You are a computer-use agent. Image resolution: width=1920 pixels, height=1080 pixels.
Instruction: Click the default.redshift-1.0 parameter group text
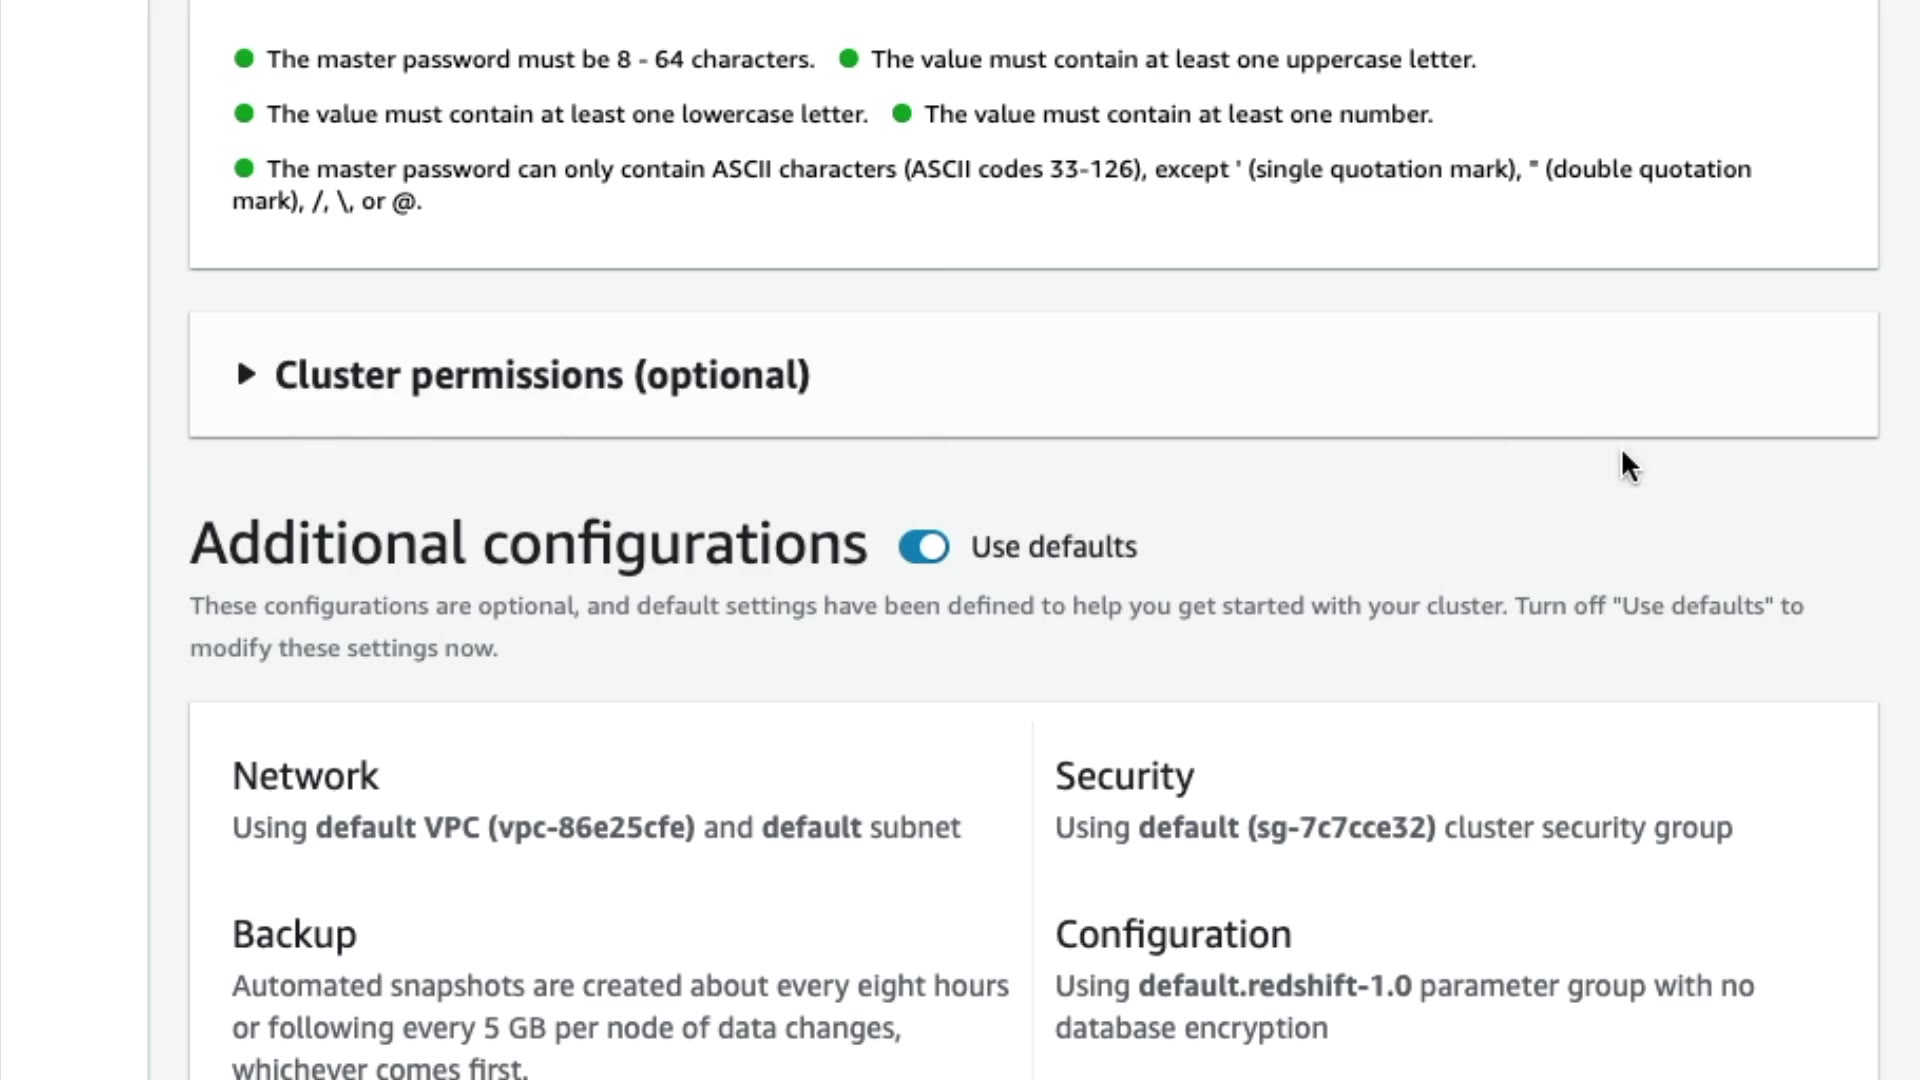(1275, 986)
